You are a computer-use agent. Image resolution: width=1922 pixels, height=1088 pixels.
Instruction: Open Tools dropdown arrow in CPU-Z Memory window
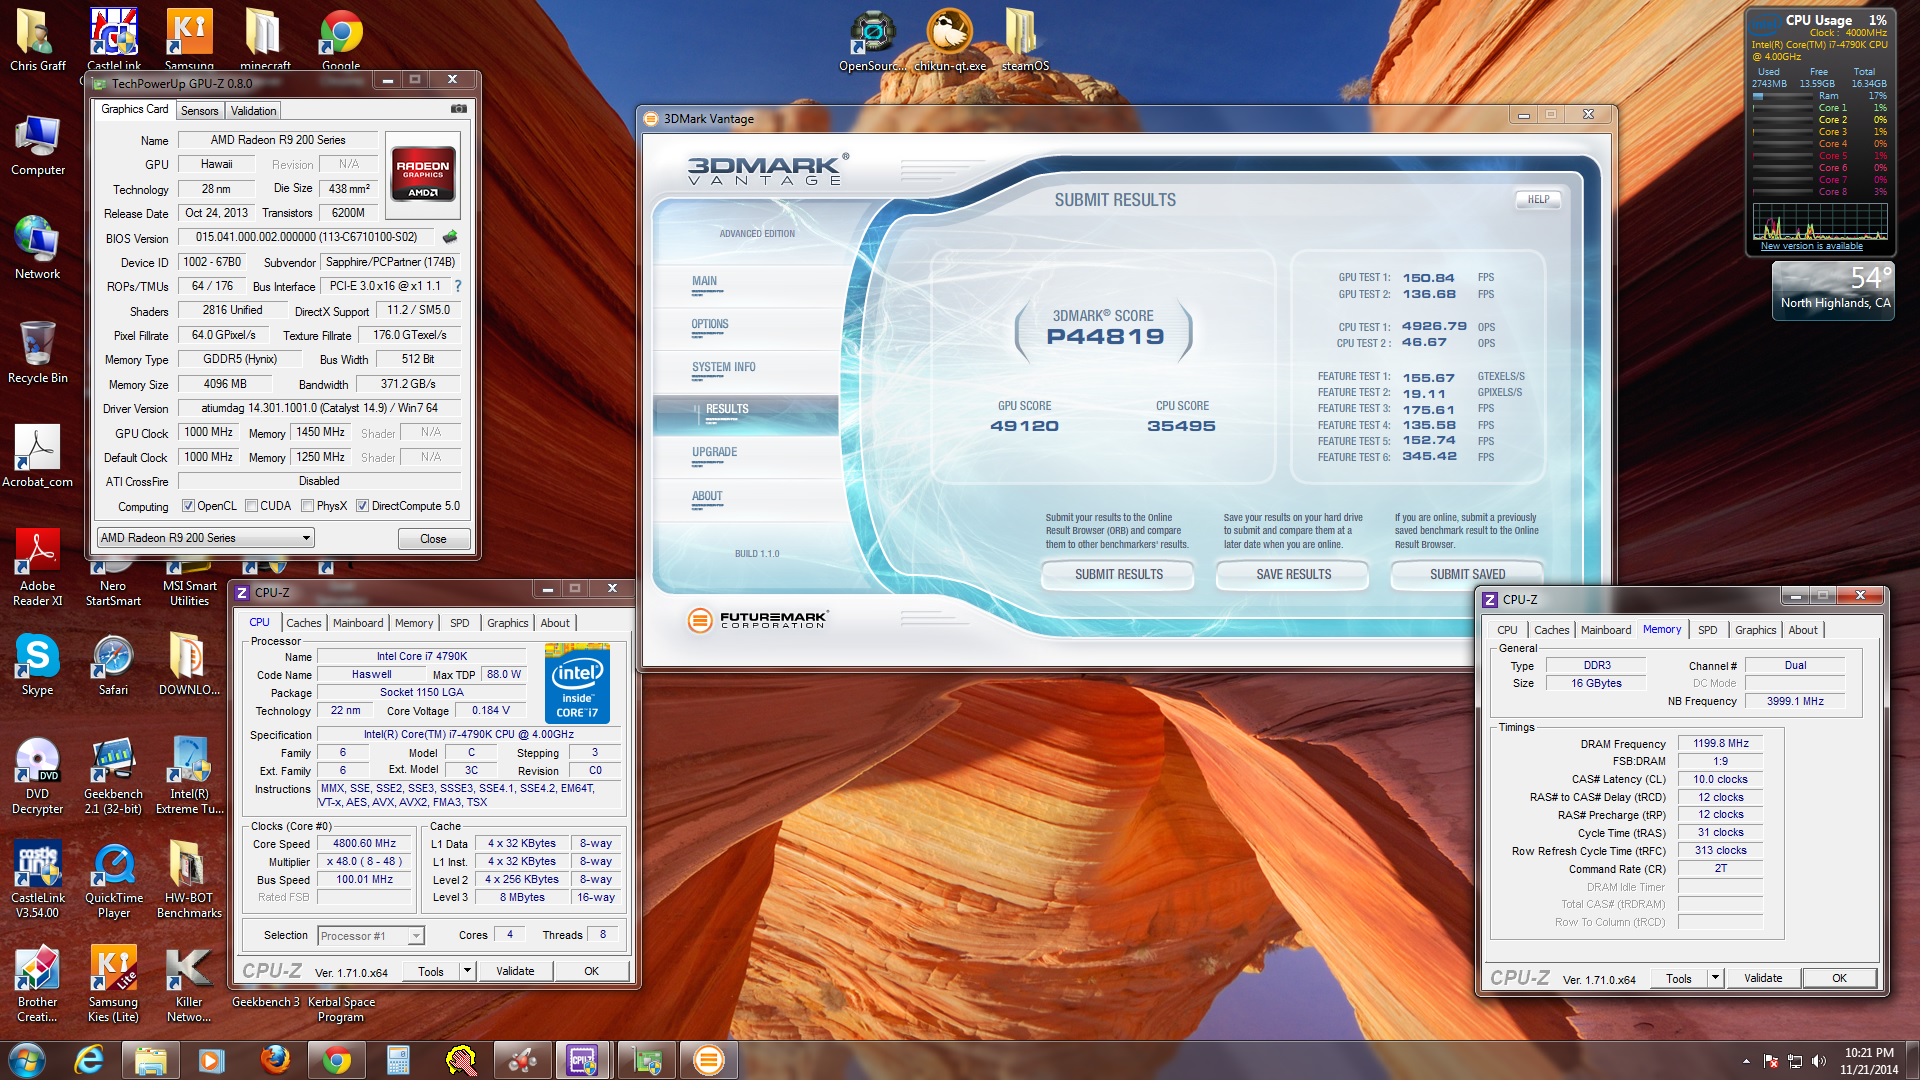coord(1714,978)
